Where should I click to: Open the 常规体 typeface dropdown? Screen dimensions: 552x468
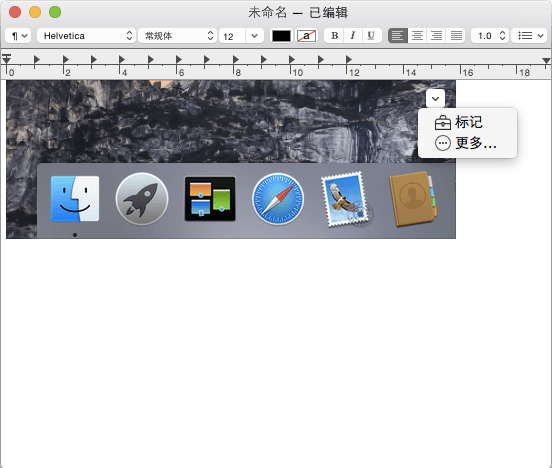pos(177,36)
